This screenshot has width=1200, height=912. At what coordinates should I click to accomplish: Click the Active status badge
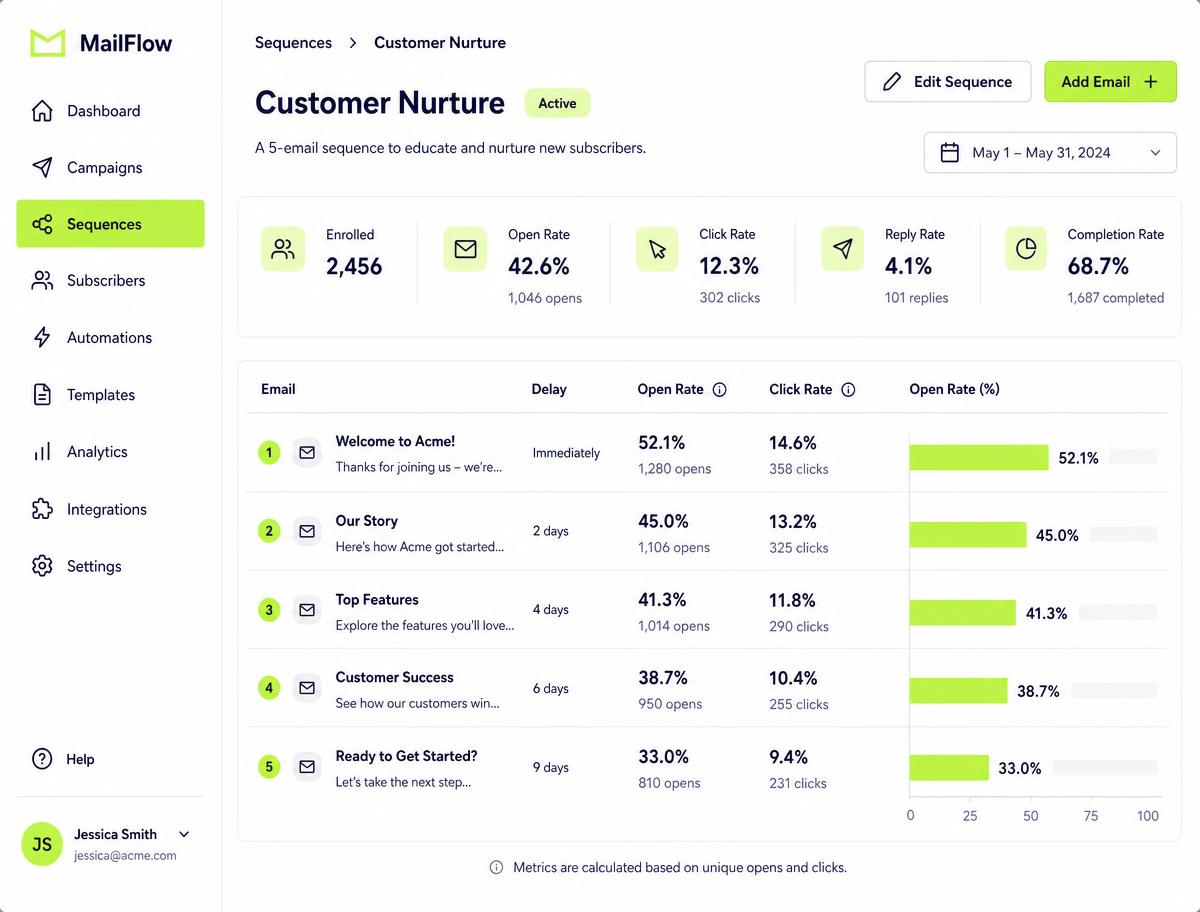click(557, 103)
